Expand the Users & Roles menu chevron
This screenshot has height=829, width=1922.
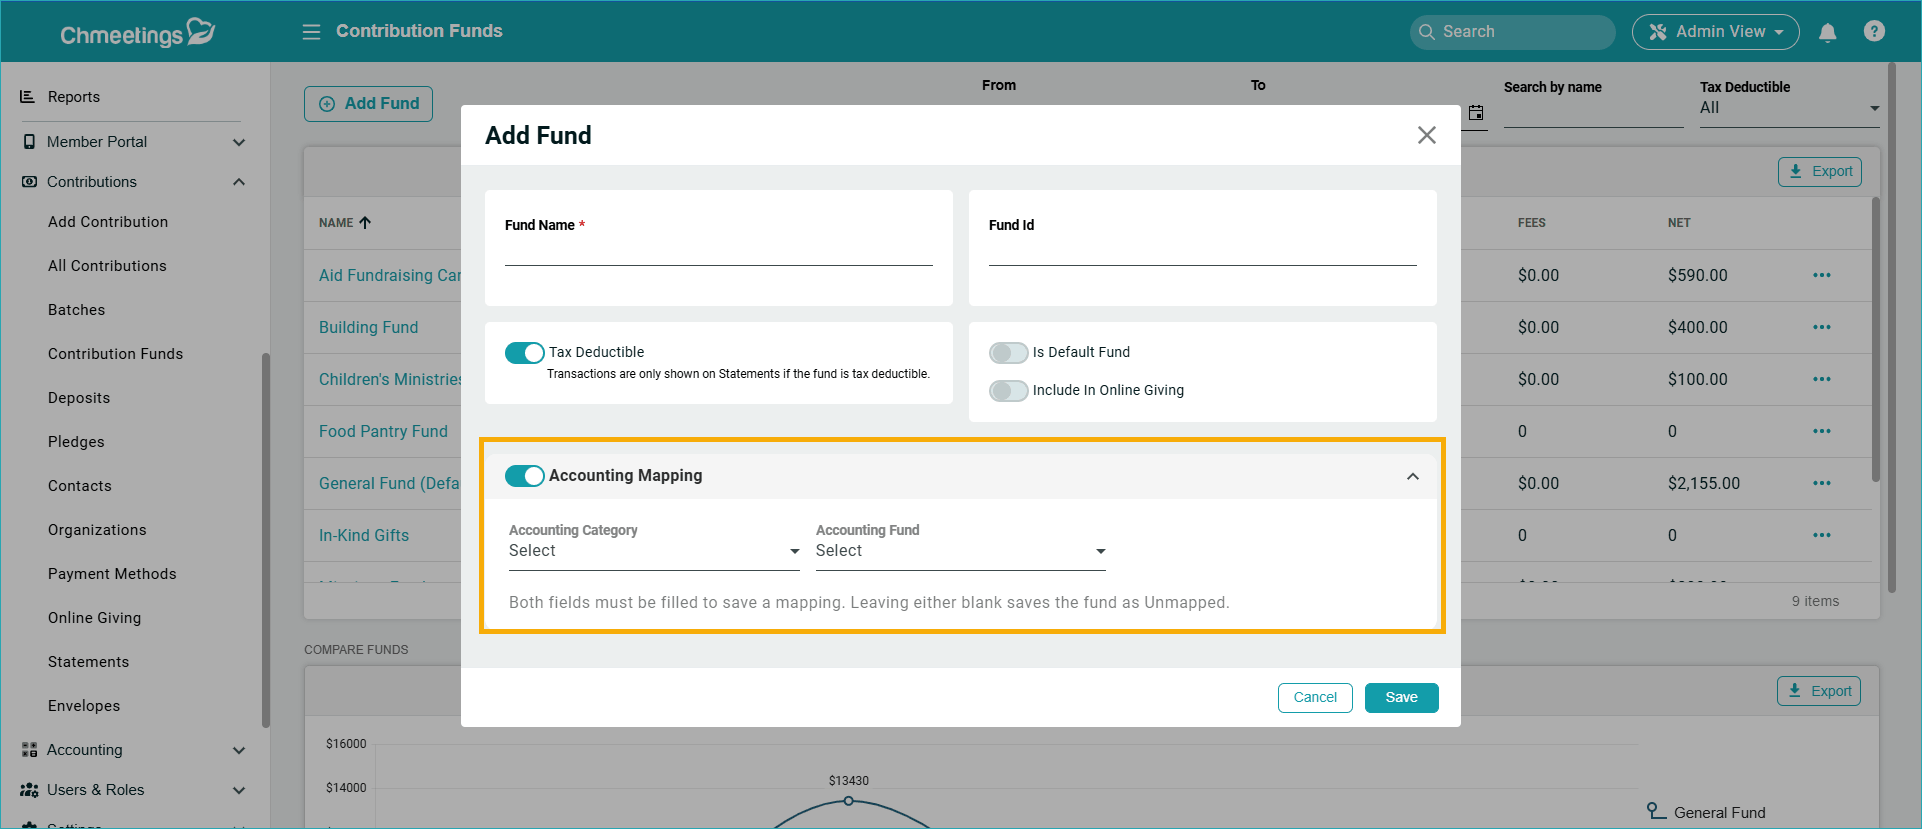[239, 790]
